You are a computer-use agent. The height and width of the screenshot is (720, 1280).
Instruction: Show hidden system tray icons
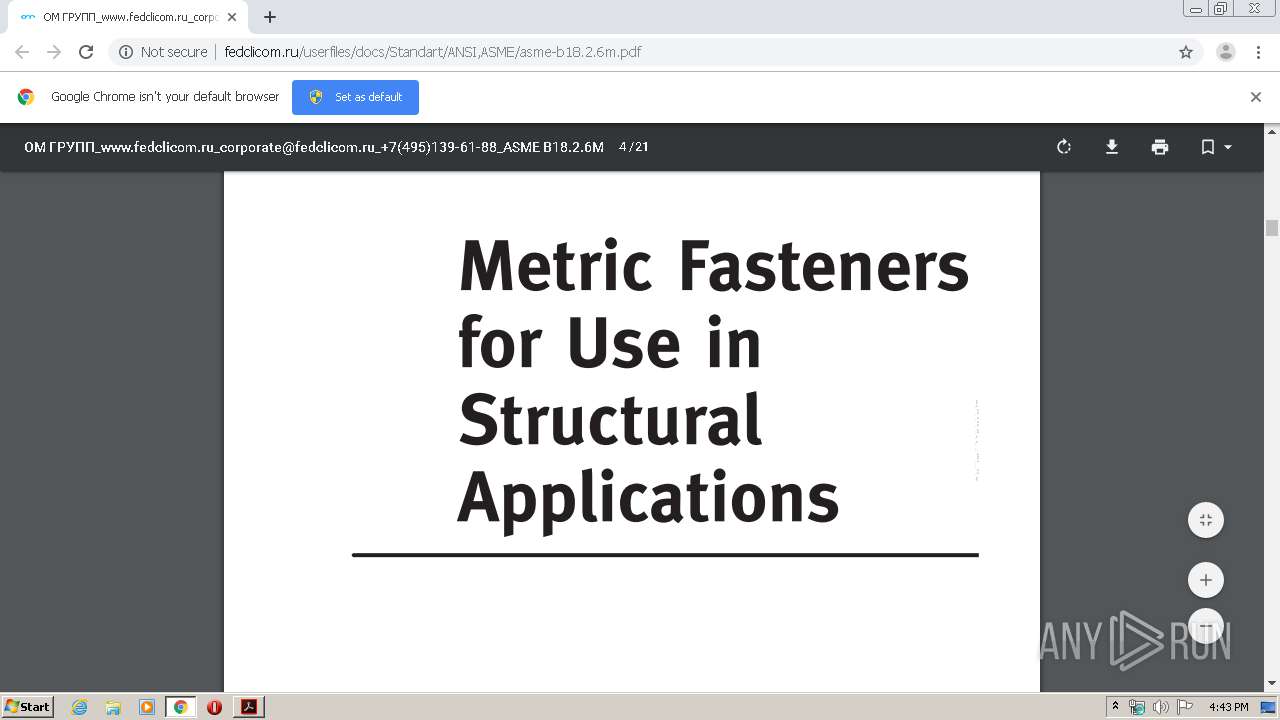tap(1115, 707)
